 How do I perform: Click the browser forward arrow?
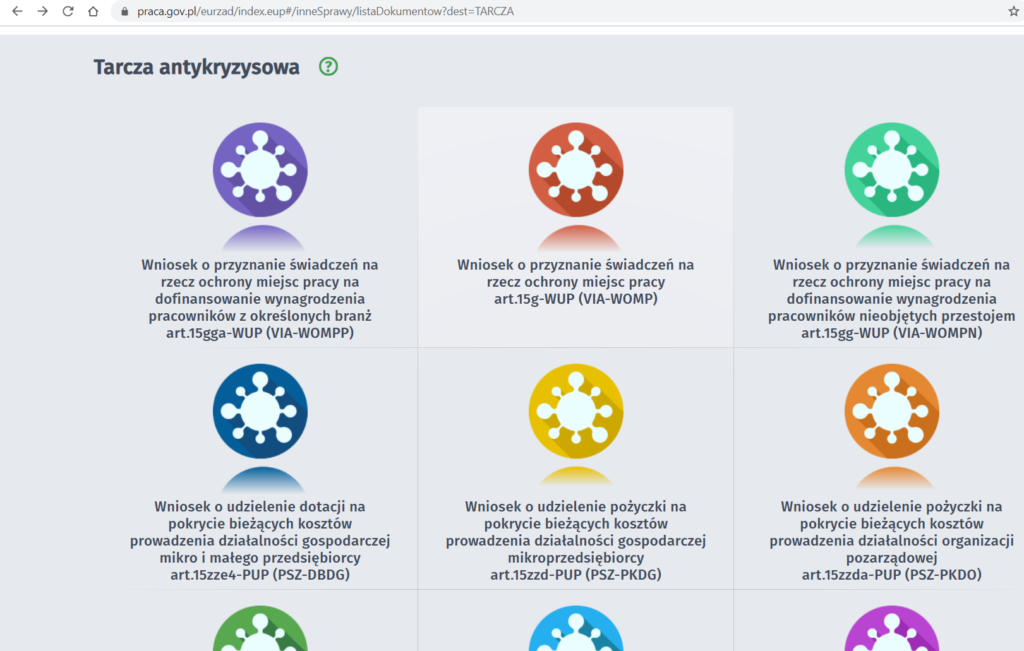click(x=42, y=11)
